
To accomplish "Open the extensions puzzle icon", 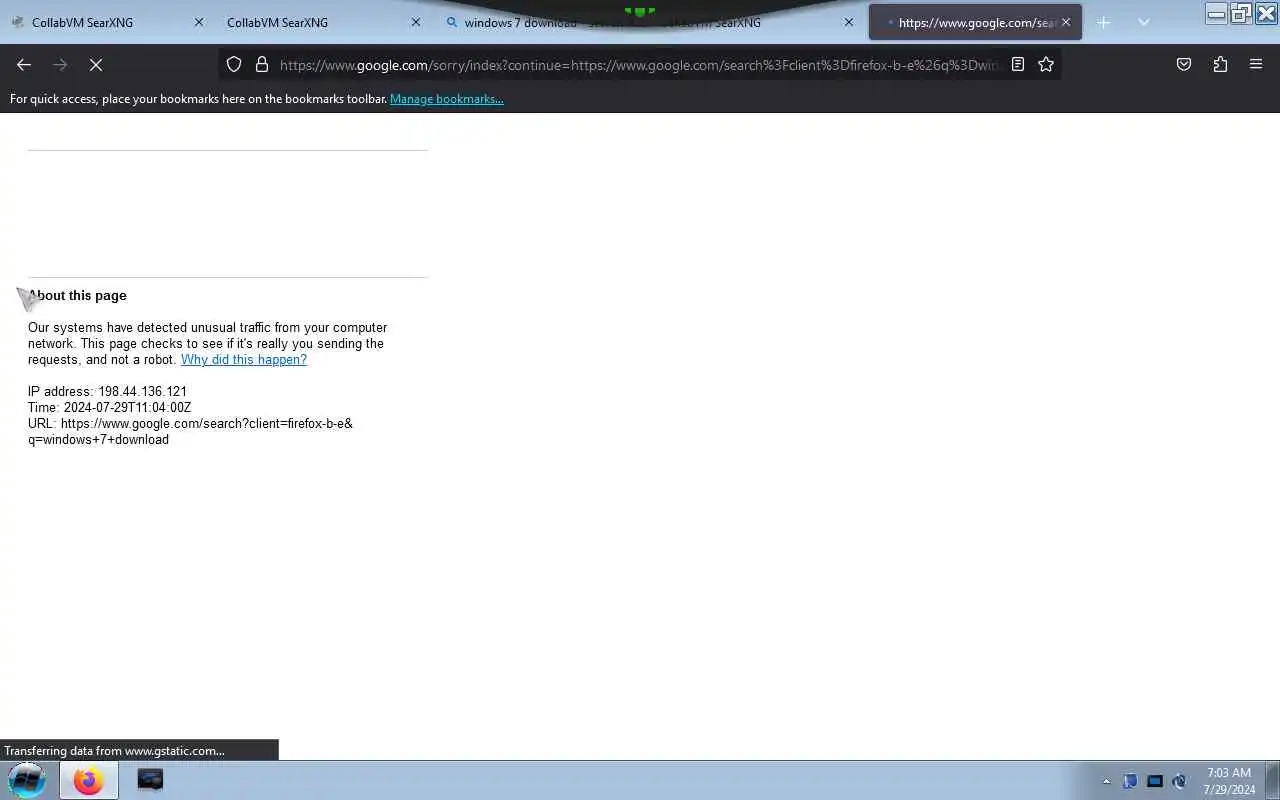I will coord(1220,64).
